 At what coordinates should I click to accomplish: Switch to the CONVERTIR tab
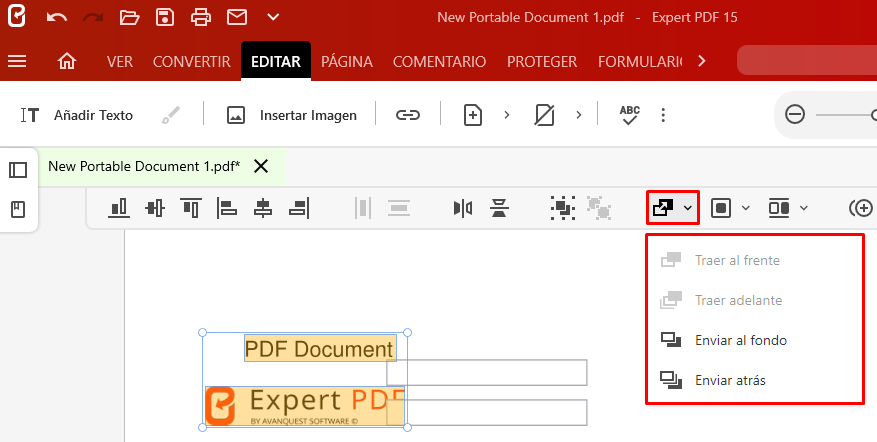click(191, 62)
